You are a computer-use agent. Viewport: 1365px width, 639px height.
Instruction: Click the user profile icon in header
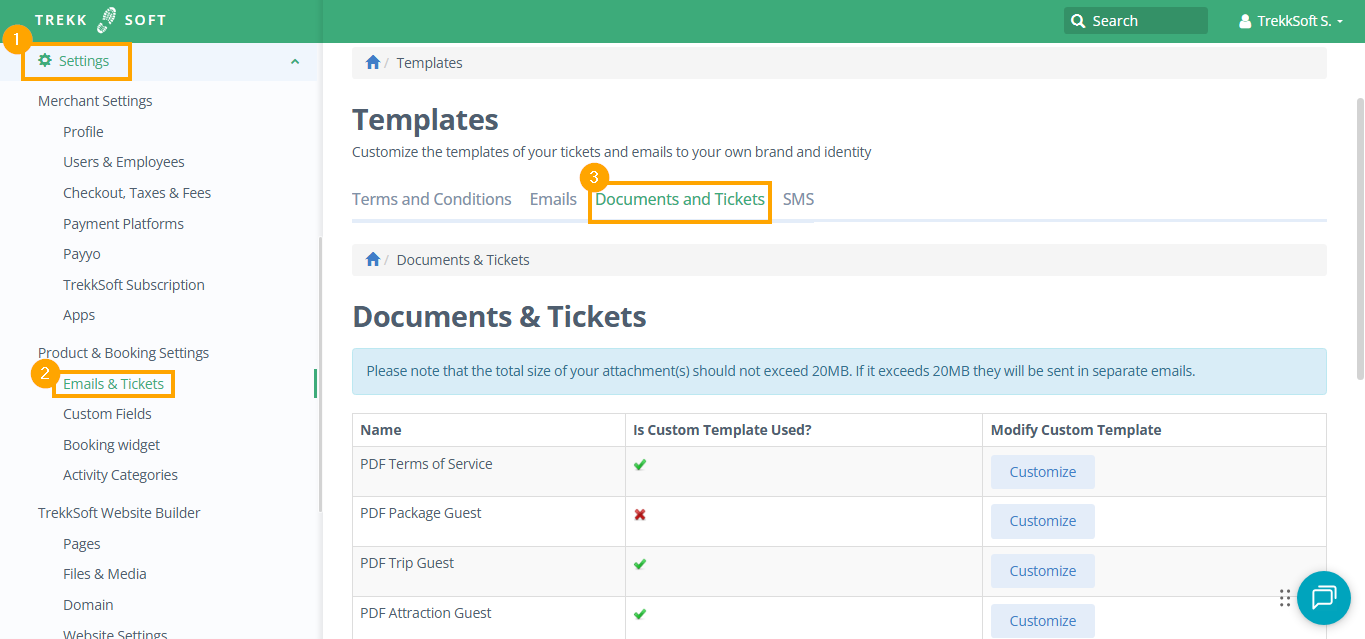[x=1245, y=21]
